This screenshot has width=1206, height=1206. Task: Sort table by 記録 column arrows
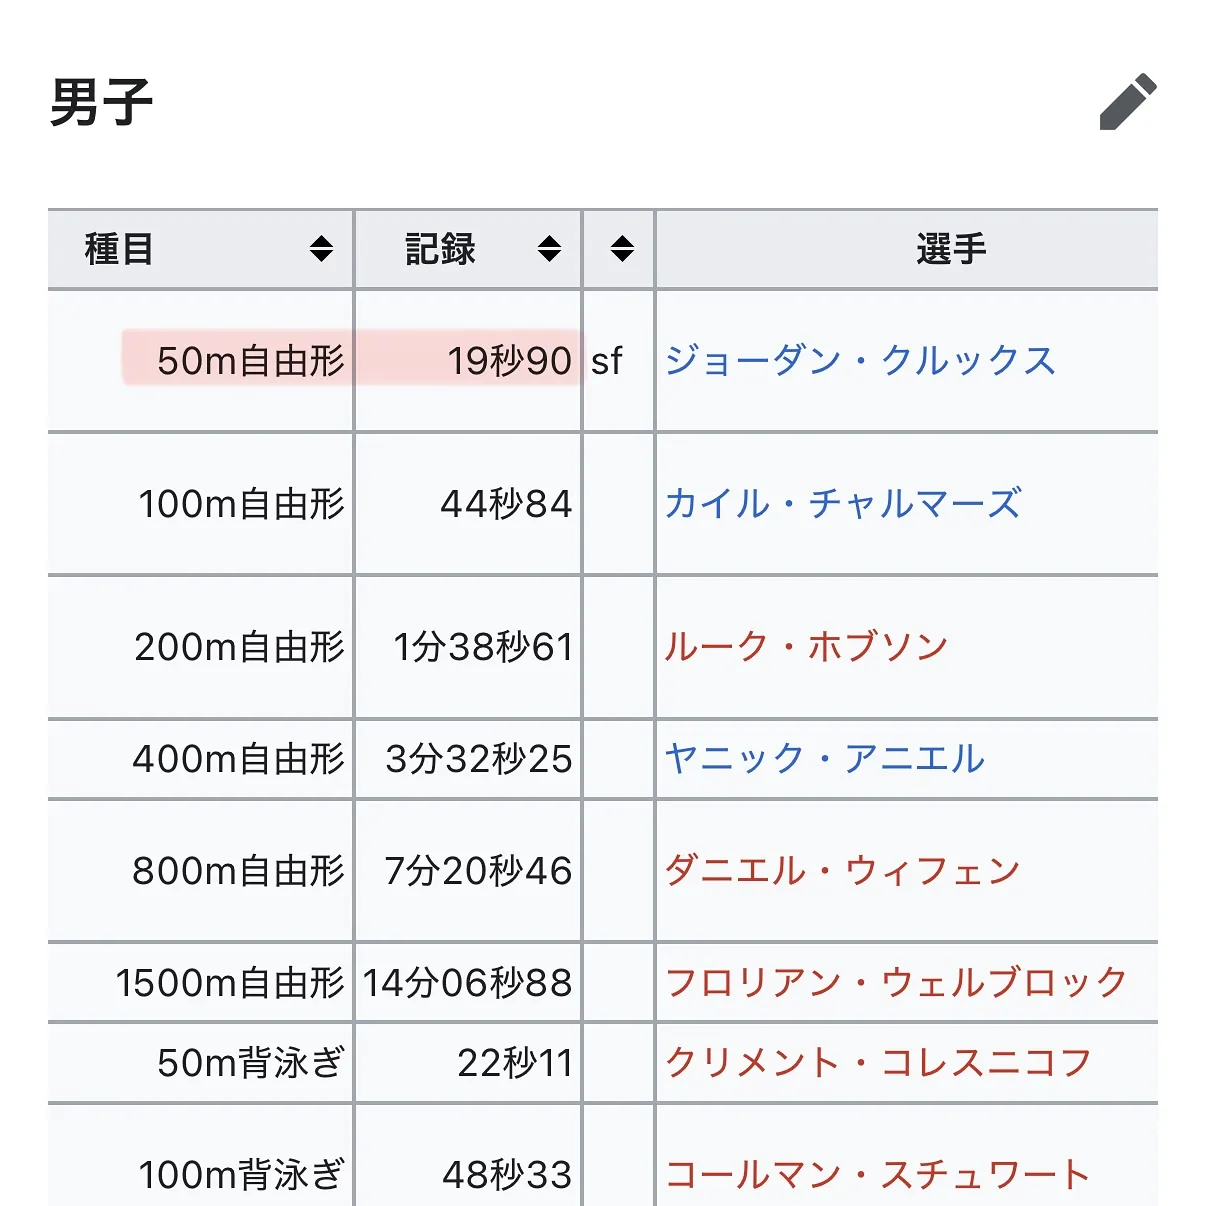coord(549,249)
